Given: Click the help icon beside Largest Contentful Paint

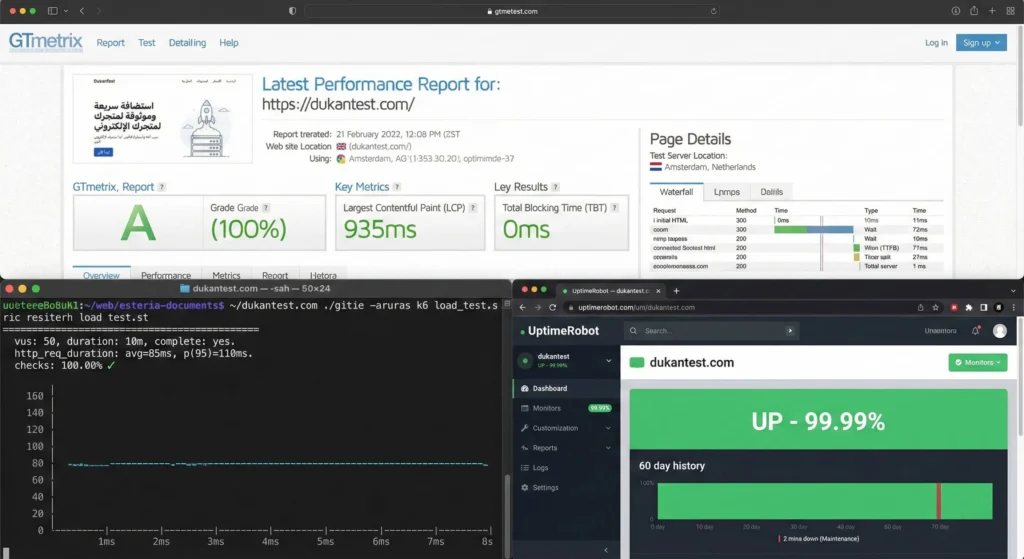Looking at the screenshot, I should point(473,208).
